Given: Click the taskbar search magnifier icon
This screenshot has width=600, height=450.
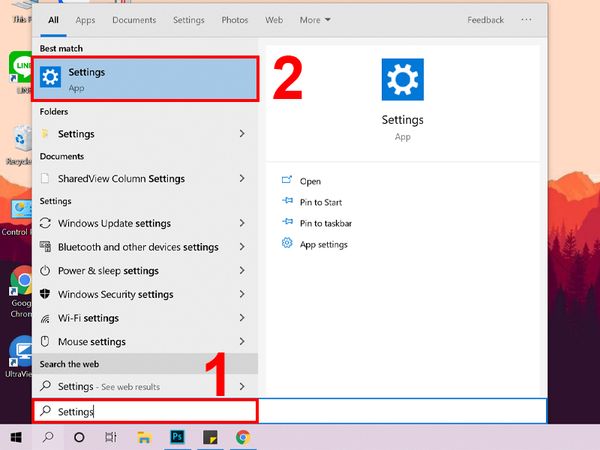Looking at the screenshot, I should pos(47,437).
